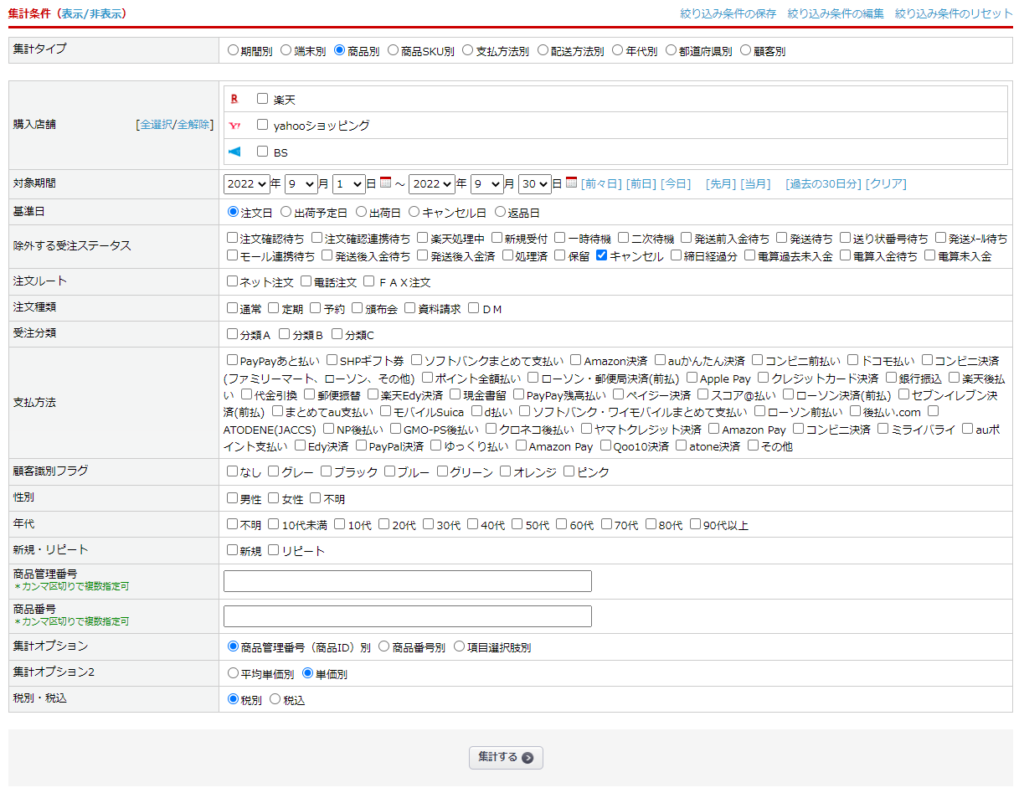1024x793 pixels.
Task: Check the クレジットカード決済 payment checkbox
Action: coord(764,378)
